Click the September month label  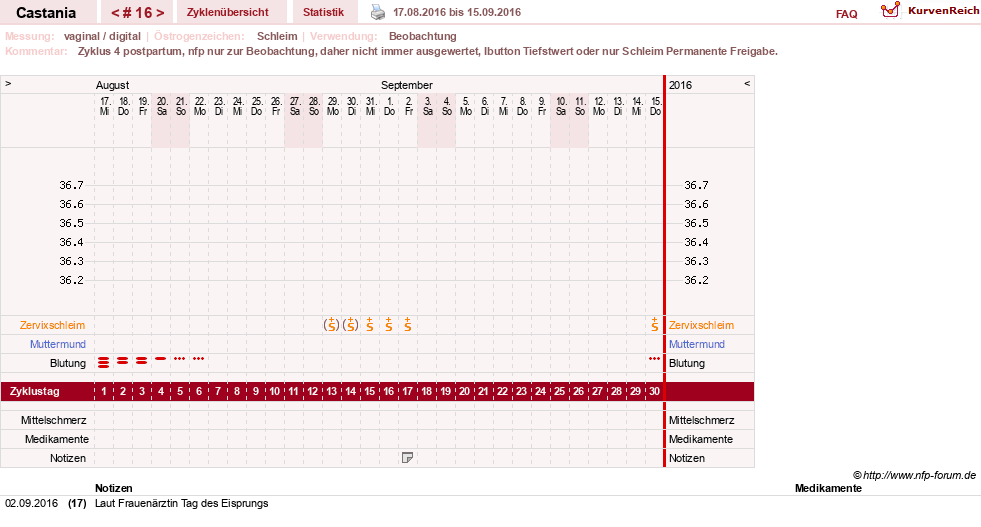(407, 84)
